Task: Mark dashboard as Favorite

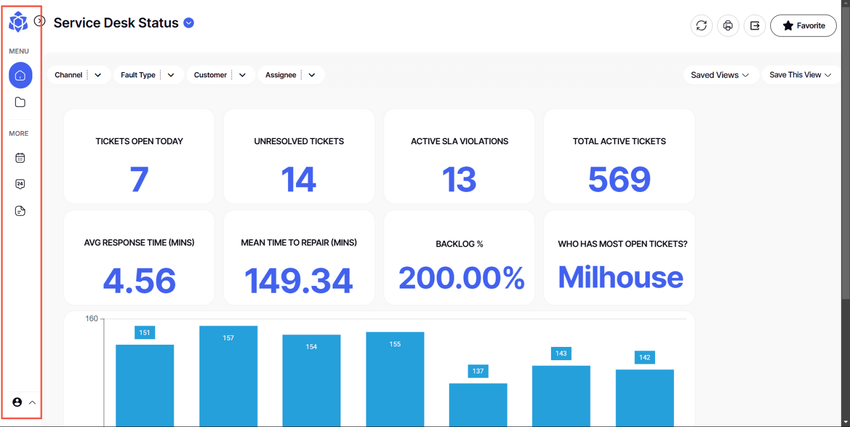Action: pyautogui.click(x=803, y=25)
